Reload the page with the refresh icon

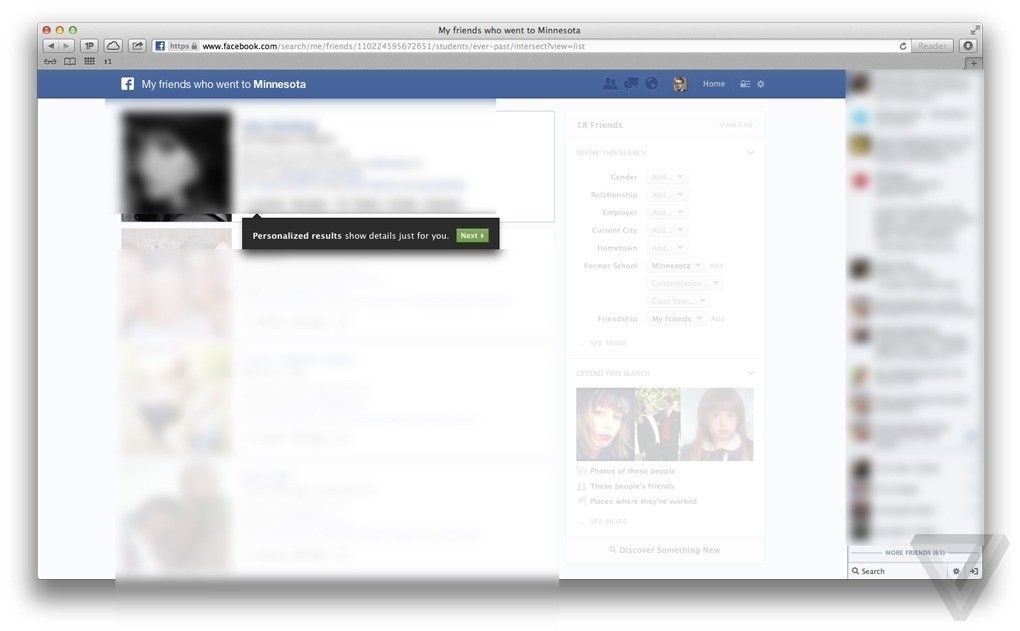pos(903,46)
